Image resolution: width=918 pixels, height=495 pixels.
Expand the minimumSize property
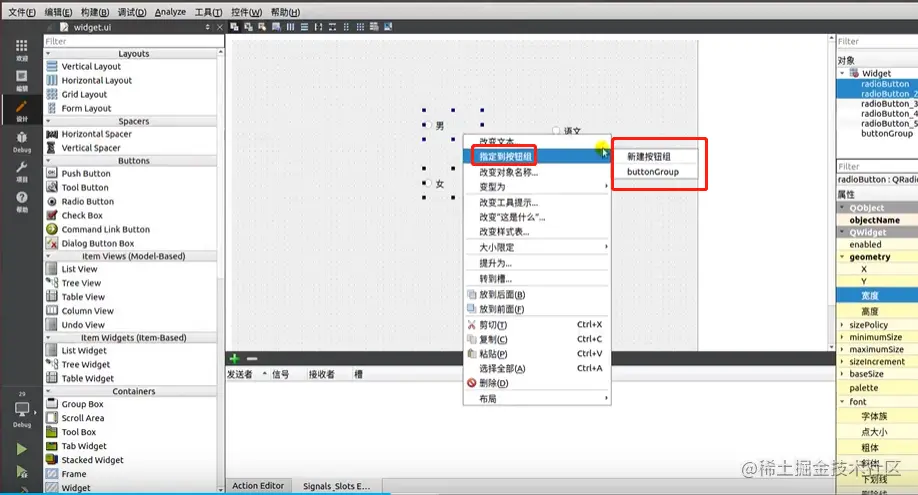(842, 337)
